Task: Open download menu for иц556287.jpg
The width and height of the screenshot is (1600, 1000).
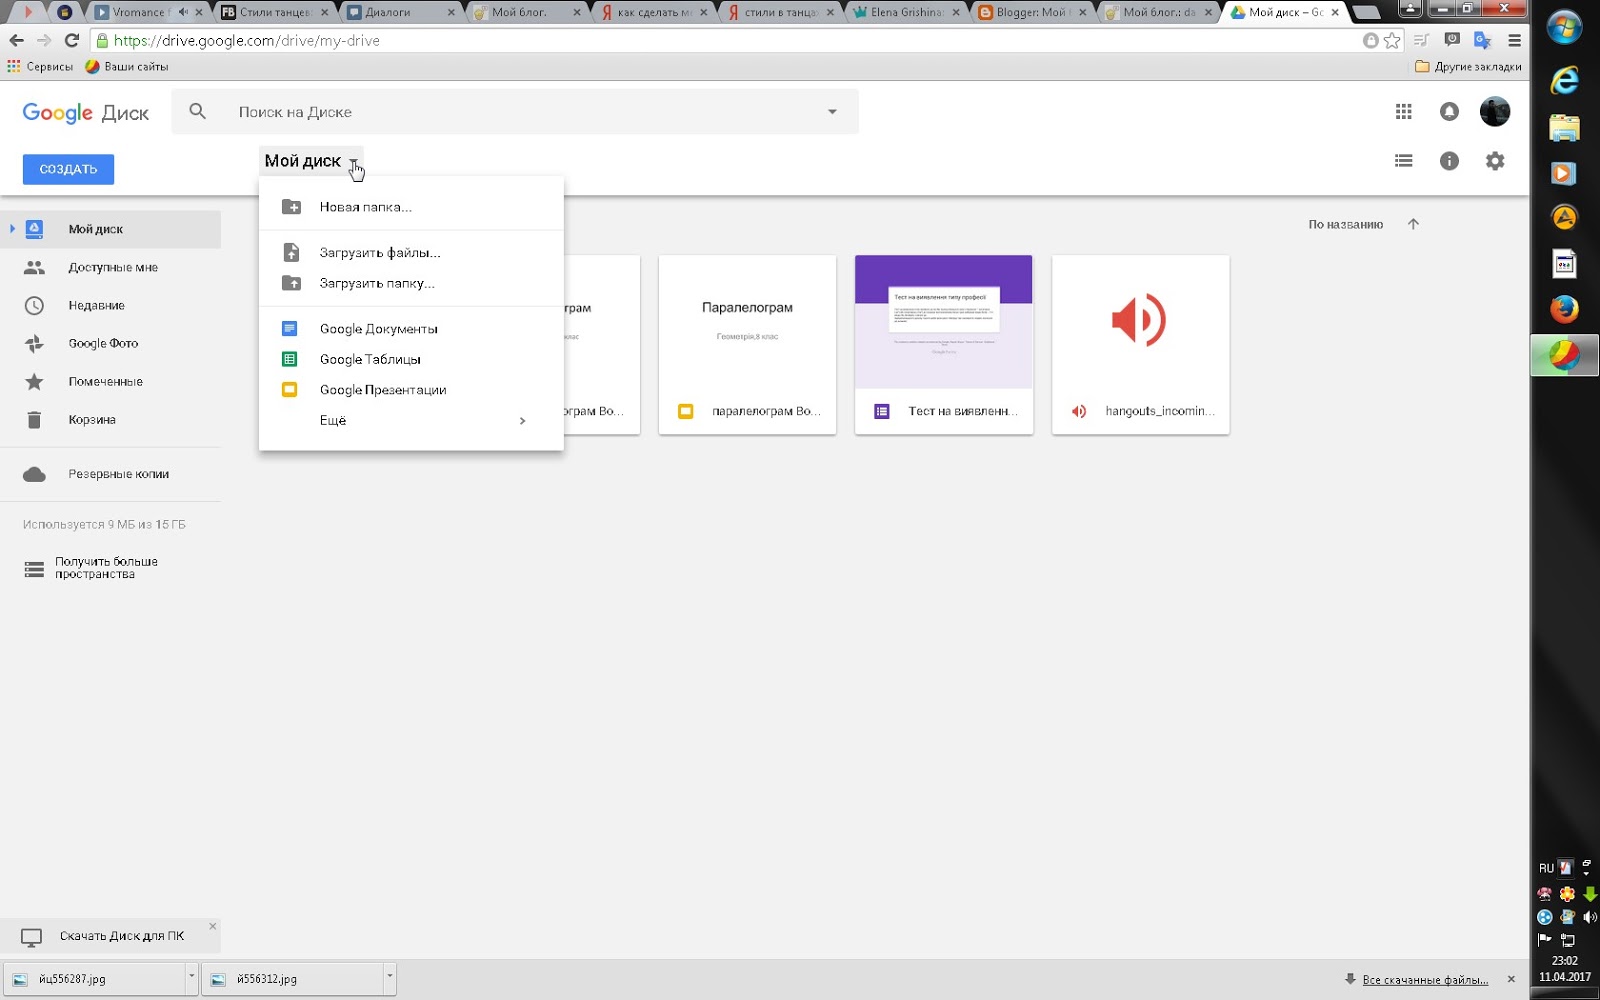Action: click(x=191, y=979)
